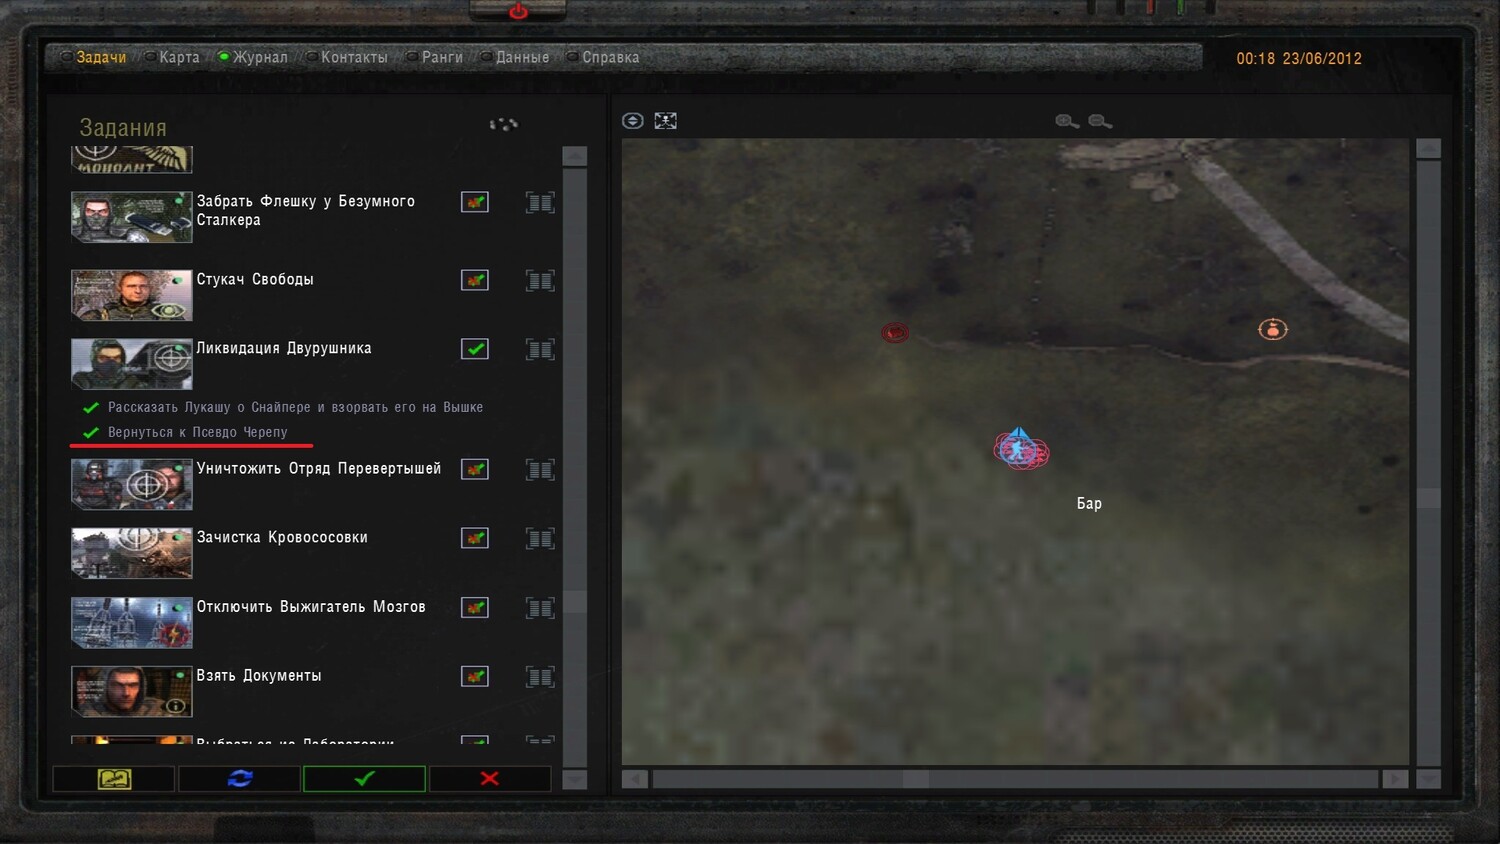The image size is (1500, 844).
Task: Toggle map marker for Ликвидация Двурушника
Action: [x=475, y=349]
